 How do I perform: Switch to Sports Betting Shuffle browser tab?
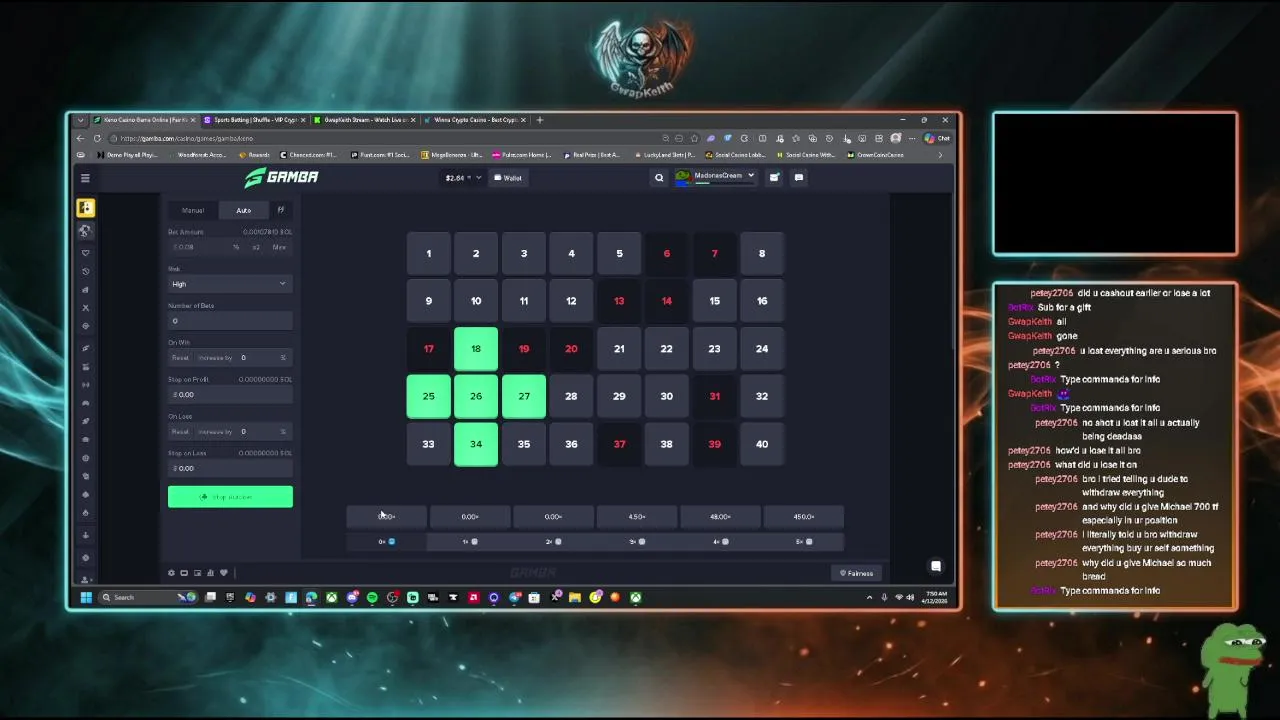pyautogui.click(x=254, y=120)
